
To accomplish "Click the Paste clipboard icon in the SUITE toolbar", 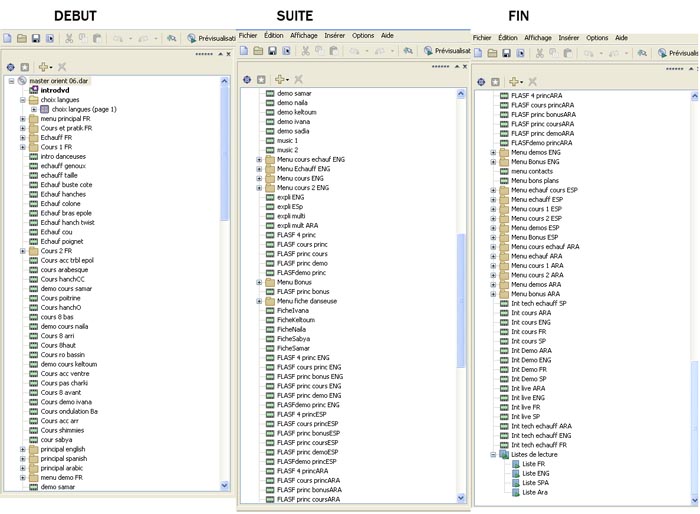I will point(332,50).
